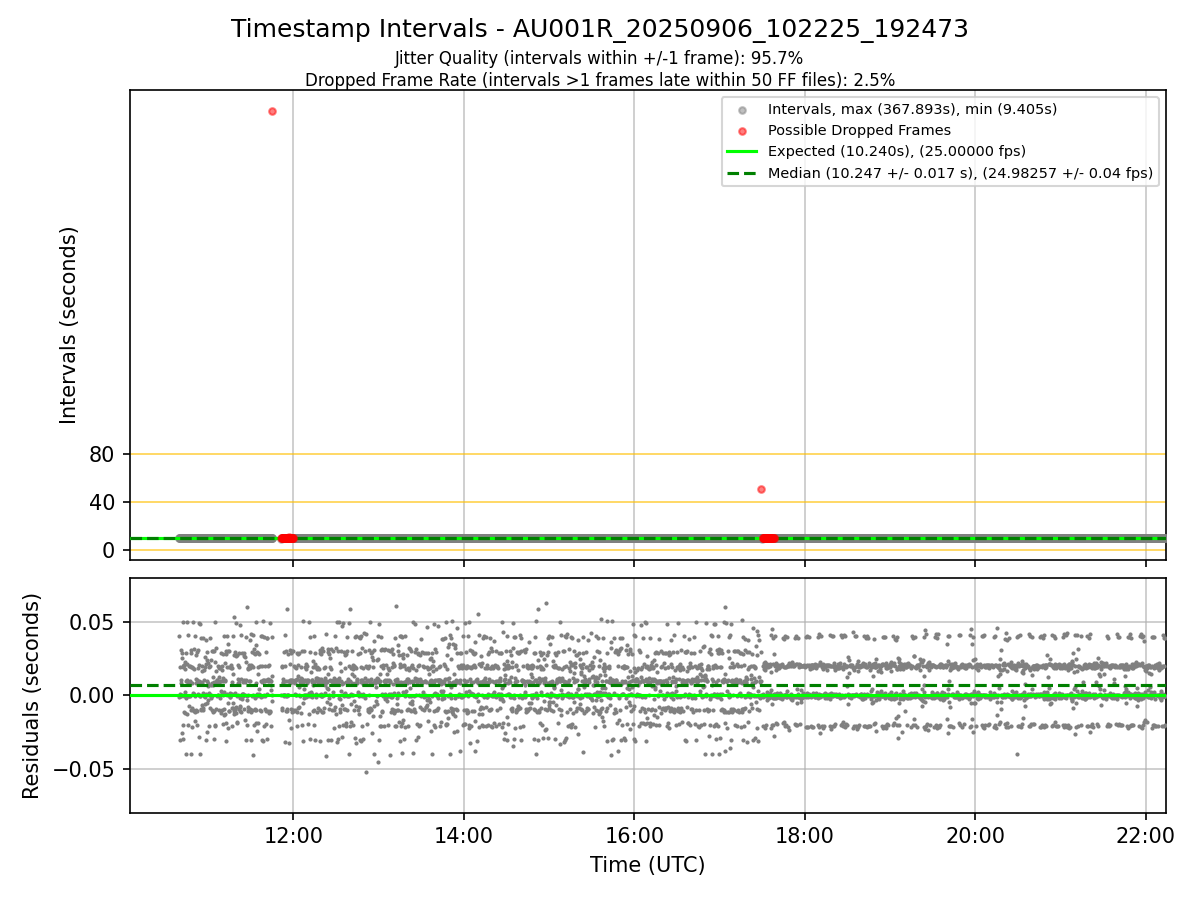Viewport: 1200px width, 900px height.
Task: Click the red dropped-frame cluster on the baseline near 17:30
Action: (x=768, y=538)
